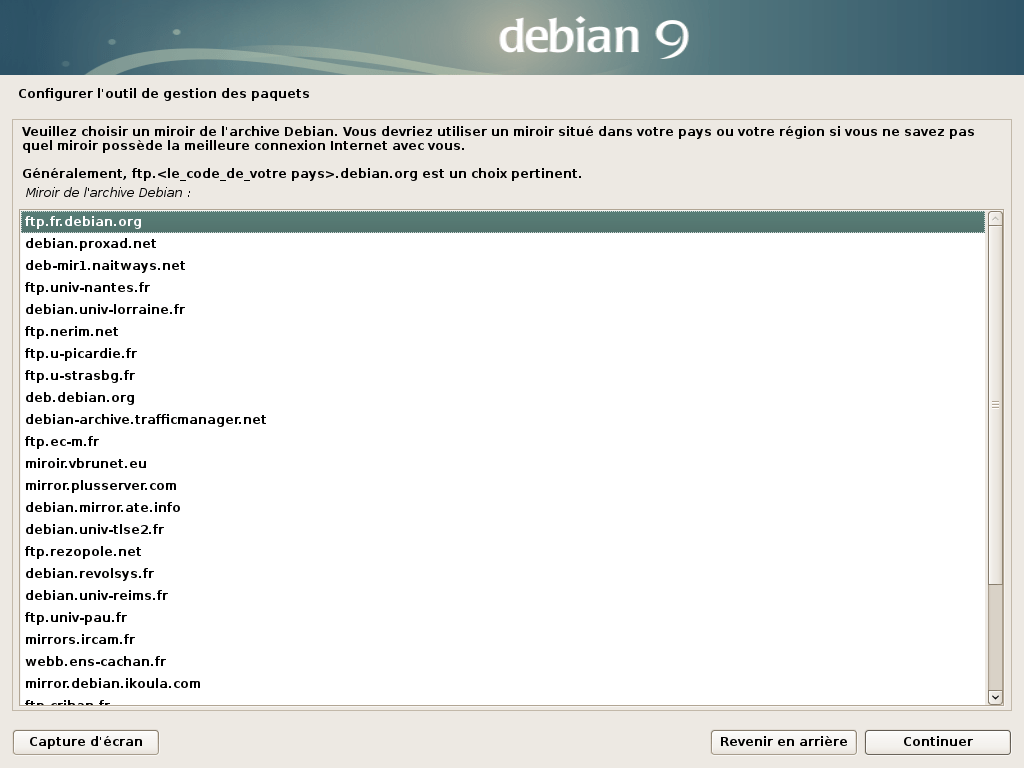Pick ftp.univ-nantes.fr from the list

(x=502, y=287)
